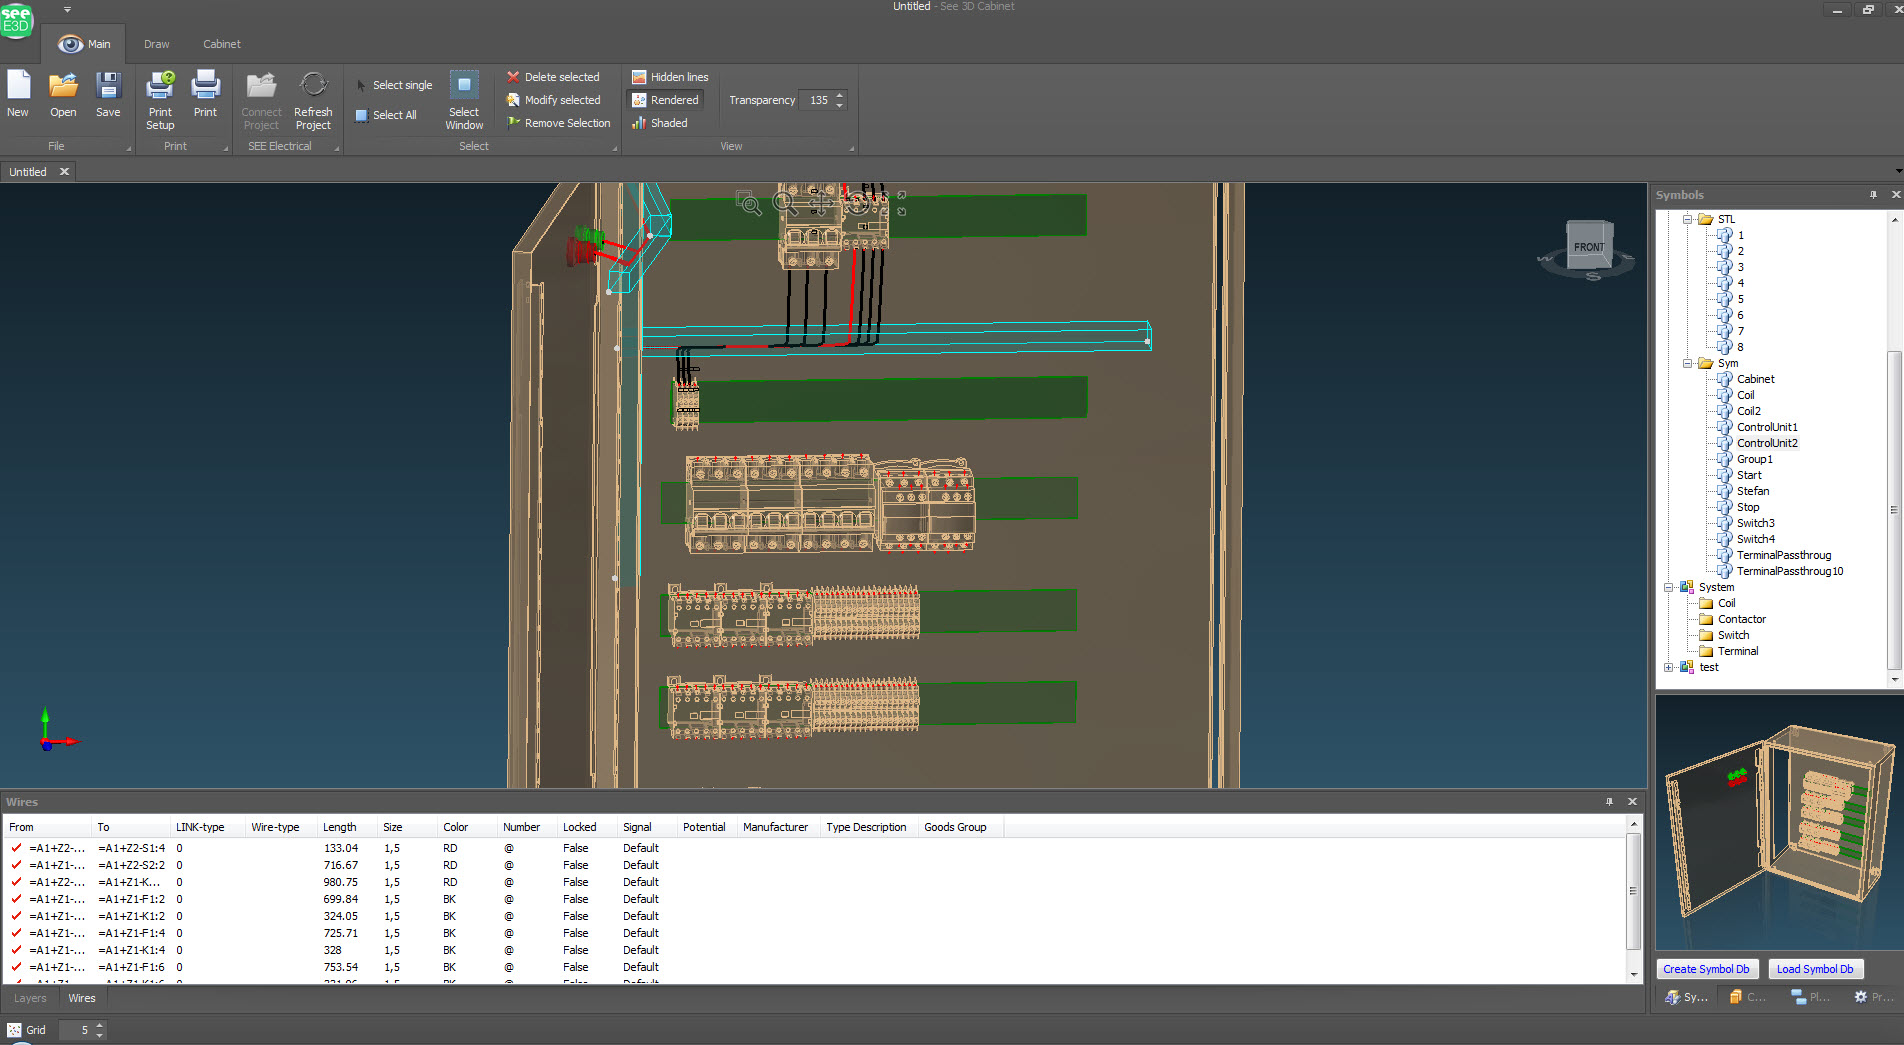Click Delete selected in the ribbon
The height and width of the screenshot is (1045, 1904).
pos(553,77)
